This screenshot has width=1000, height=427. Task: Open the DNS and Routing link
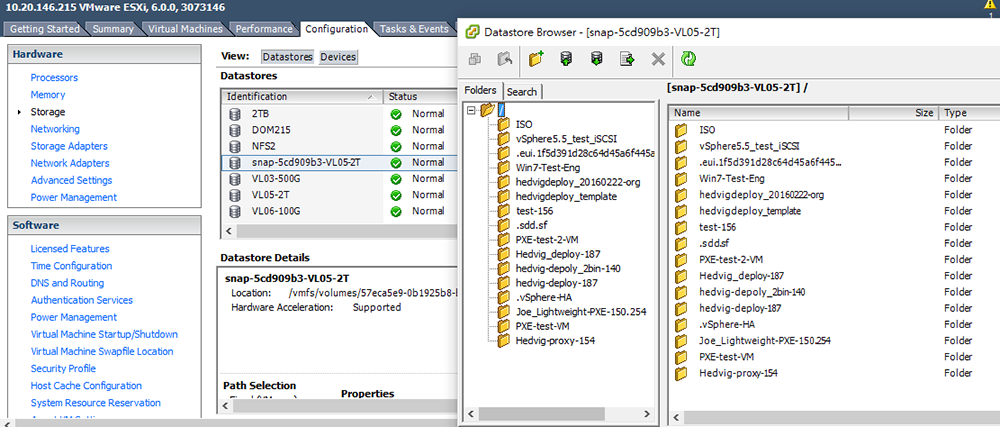pyautogui.click(x=67, y=283)
